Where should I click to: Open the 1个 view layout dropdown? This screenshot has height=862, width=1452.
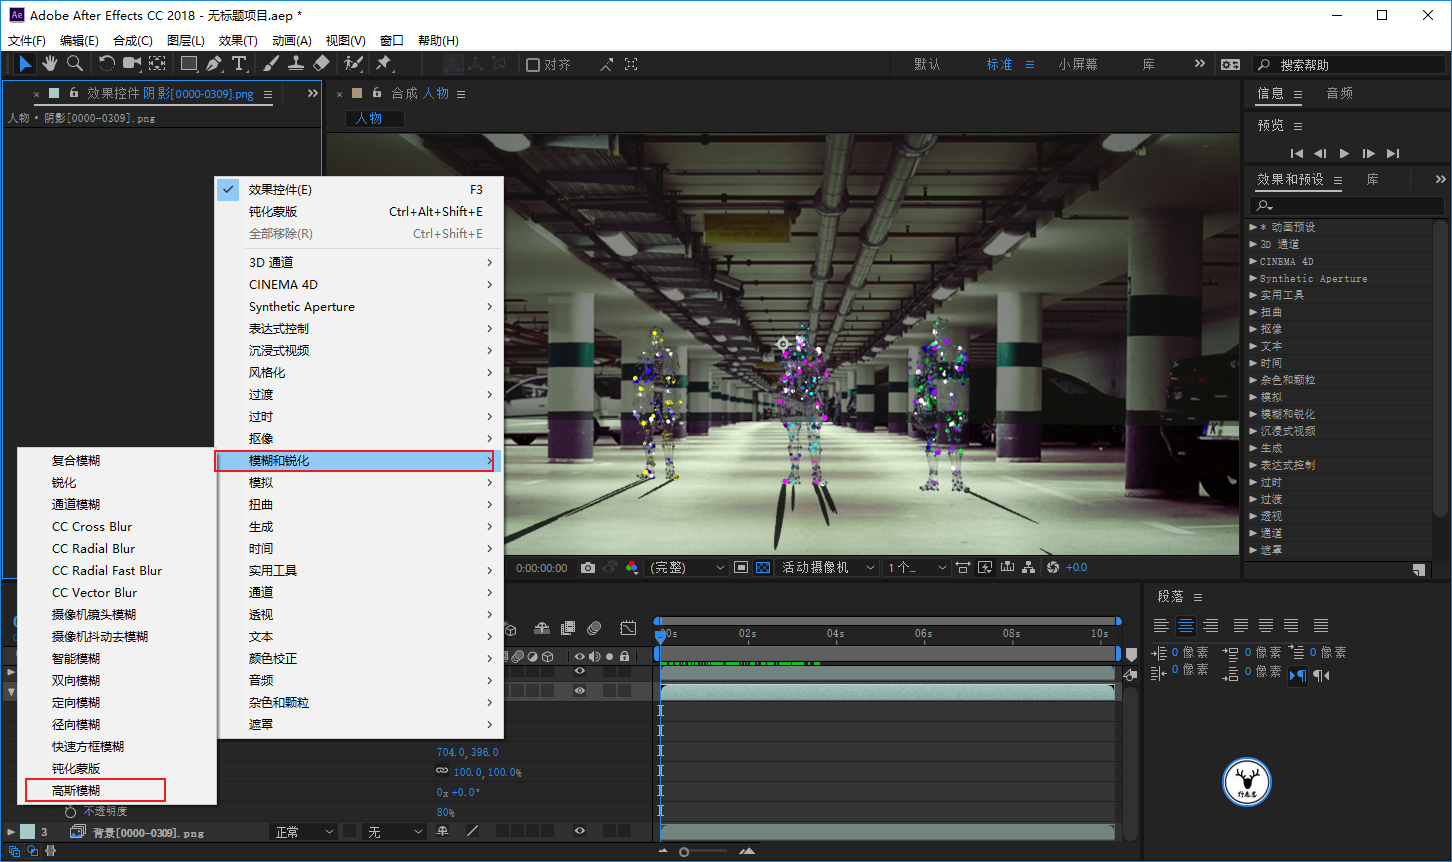(916, 567)
